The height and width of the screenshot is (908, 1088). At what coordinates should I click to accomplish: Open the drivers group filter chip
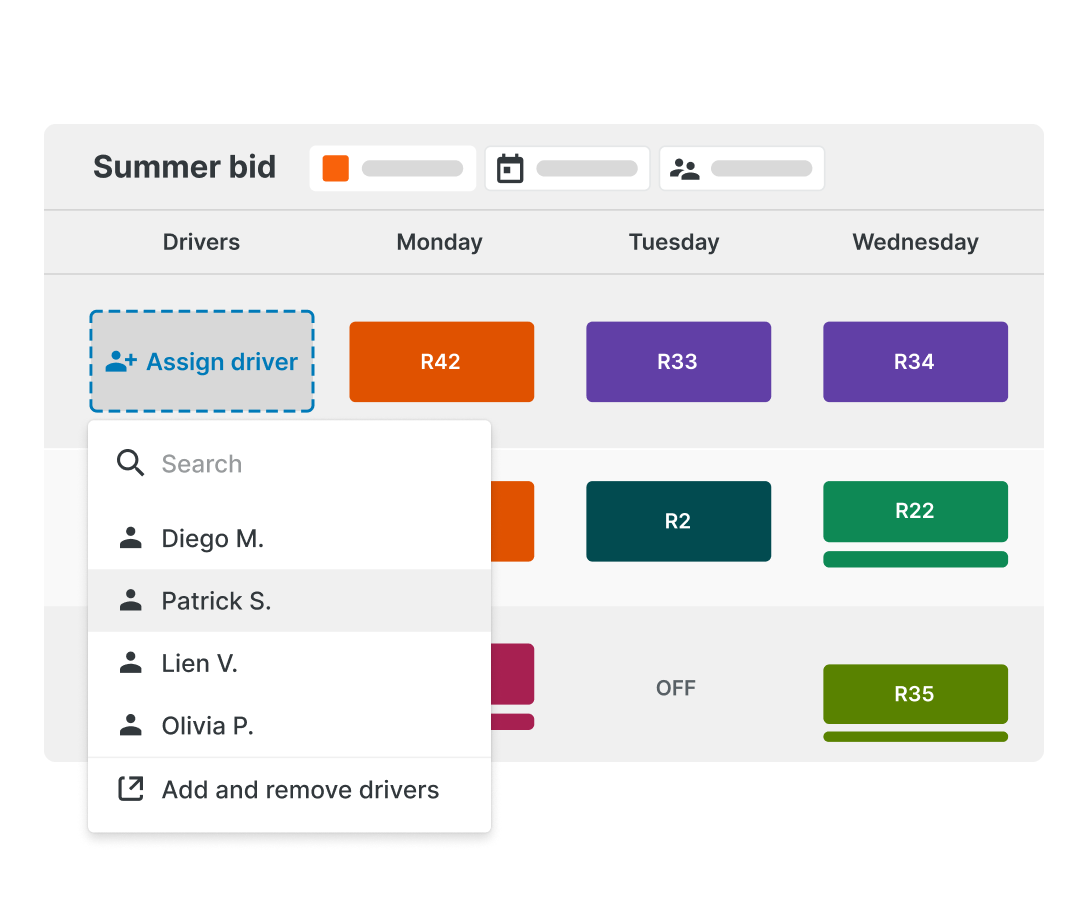point(741,169)
